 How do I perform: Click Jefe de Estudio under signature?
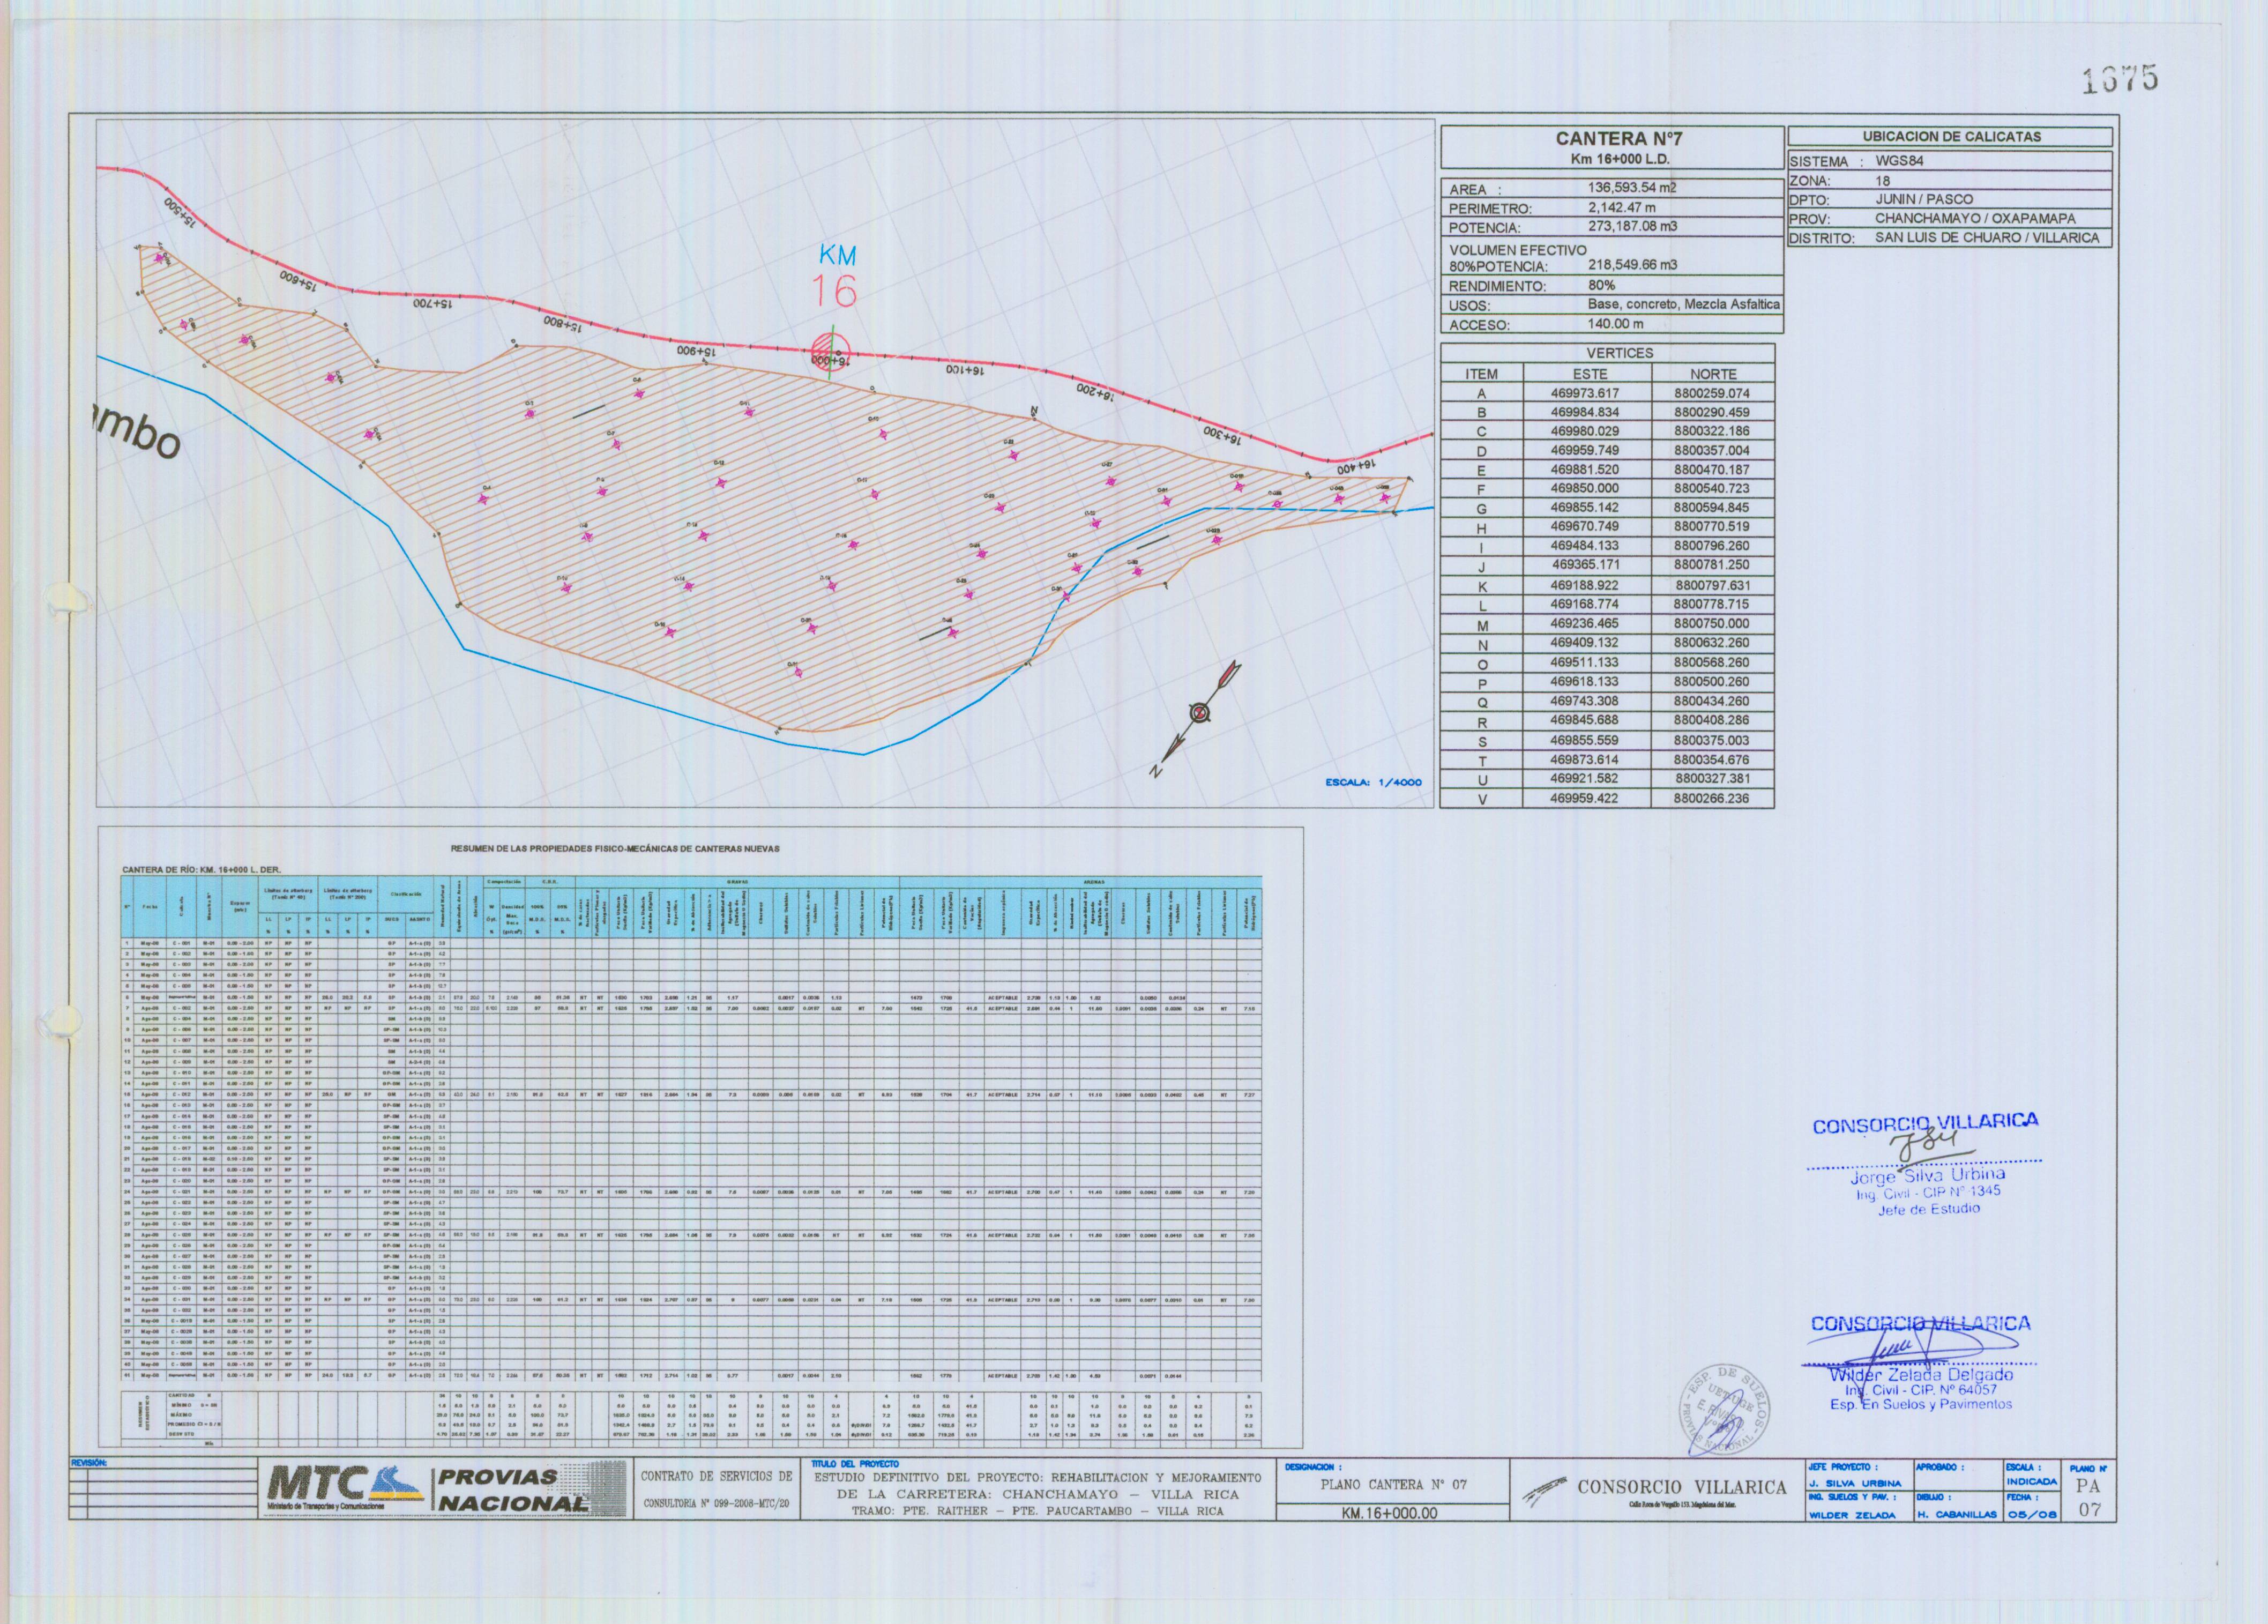[x=1930, y=1209]
